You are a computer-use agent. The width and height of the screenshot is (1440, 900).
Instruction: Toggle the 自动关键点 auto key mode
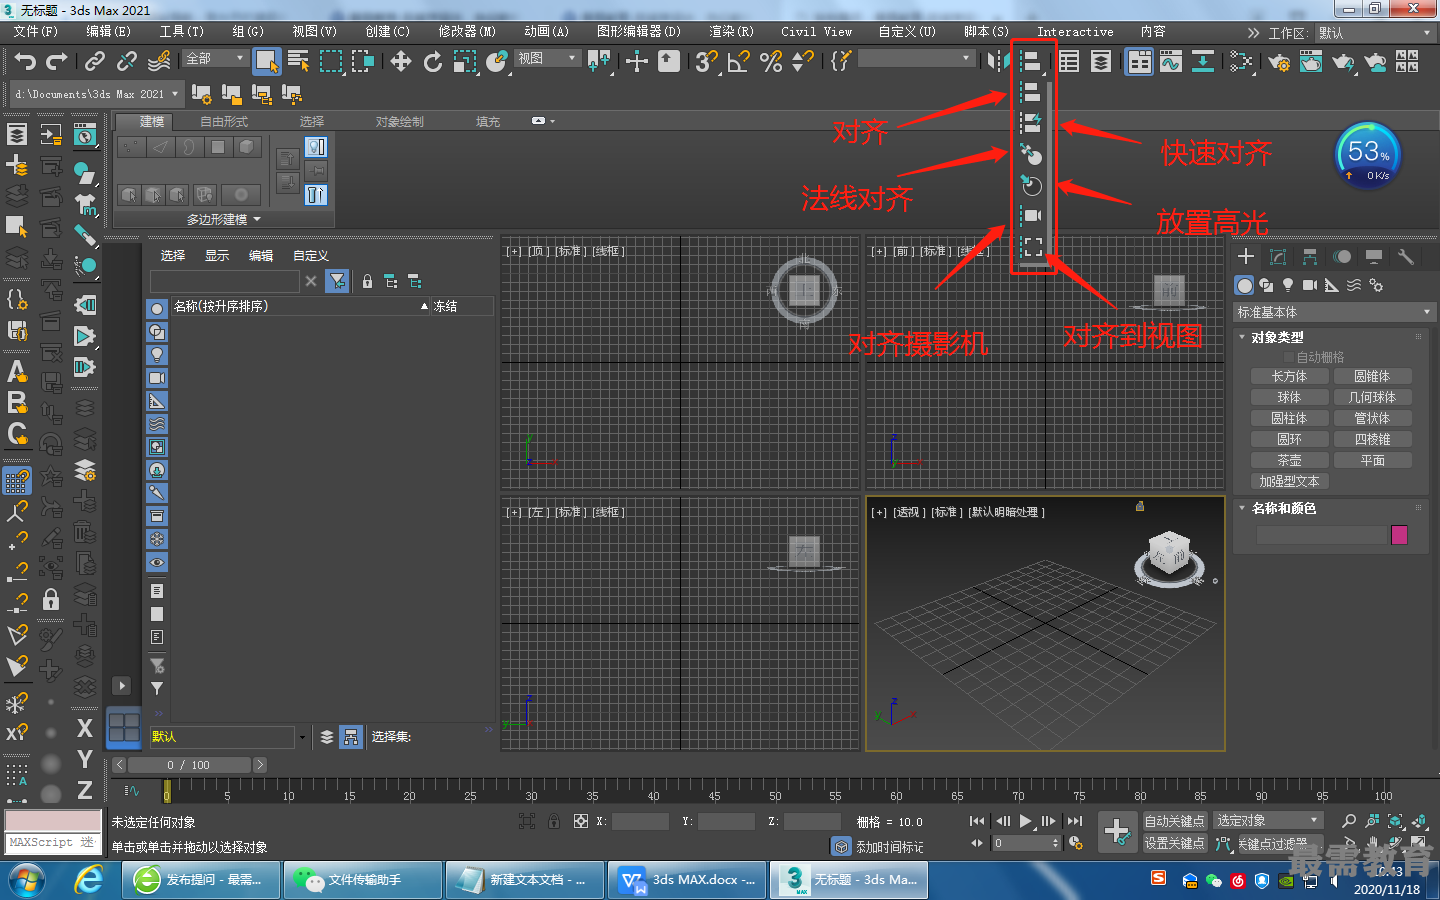1174,821
